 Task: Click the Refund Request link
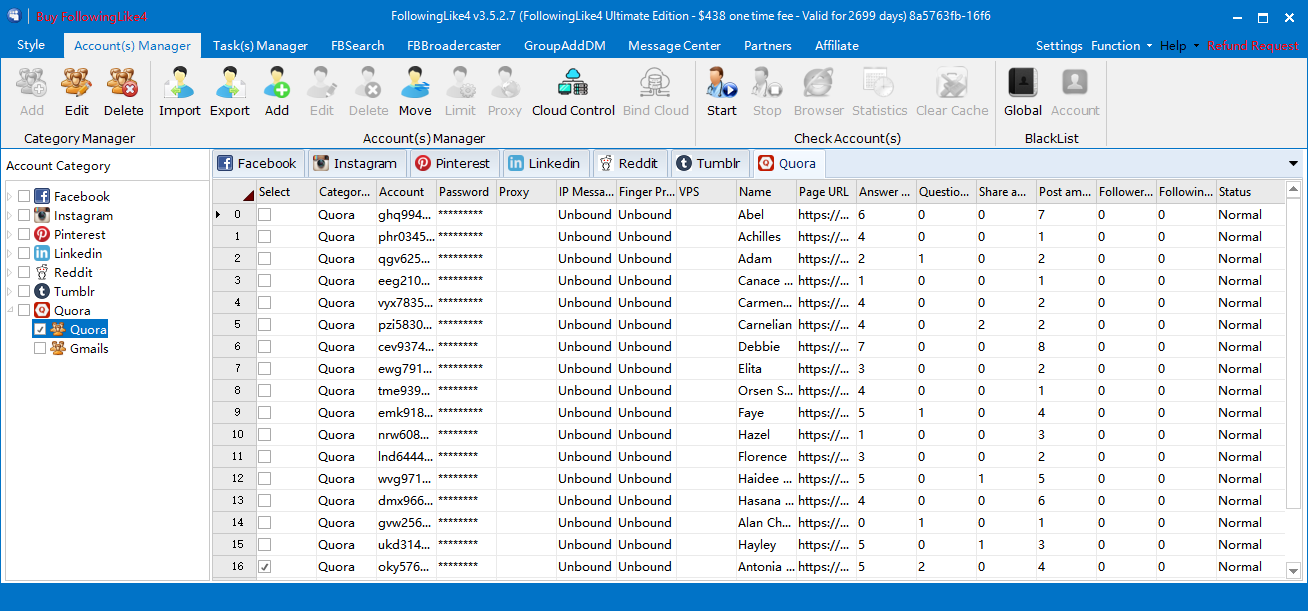click(x=1253, y=46)
